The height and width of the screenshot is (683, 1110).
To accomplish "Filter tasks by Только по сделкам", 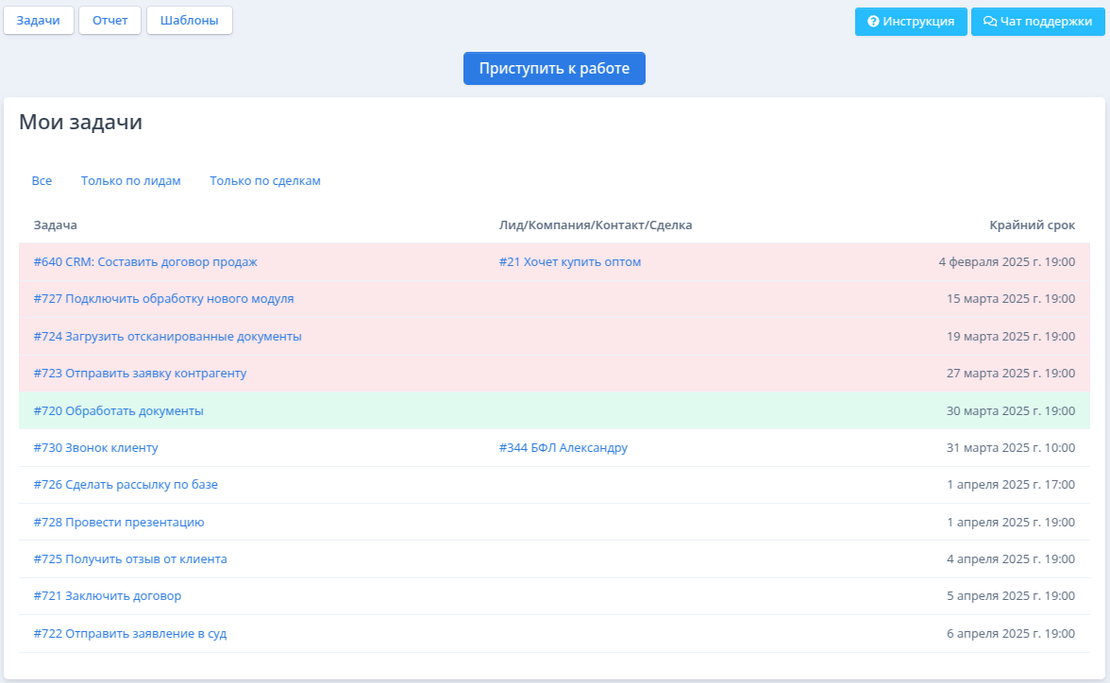I will coord(265,181).
